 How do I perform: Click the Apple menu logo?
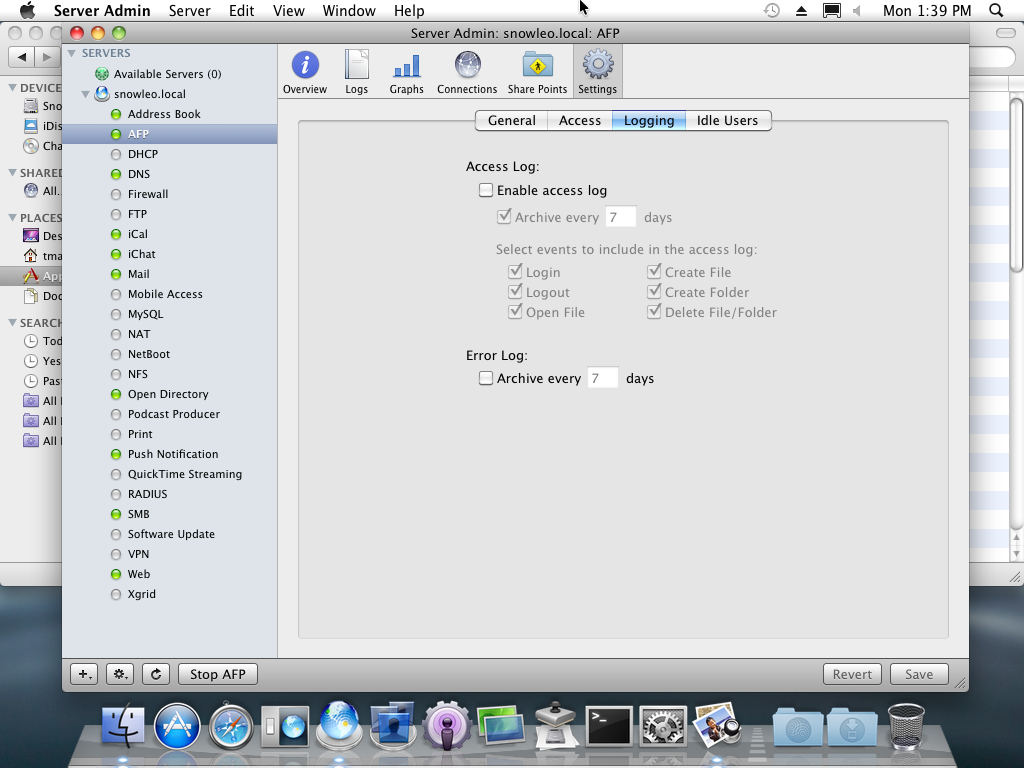point(27,10)
